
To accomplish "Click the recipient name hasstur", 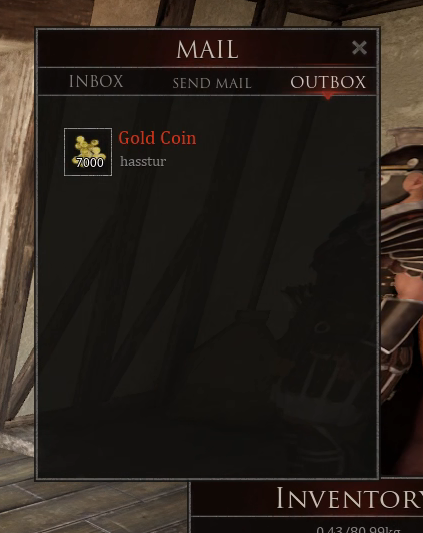I will pos(143,161).
